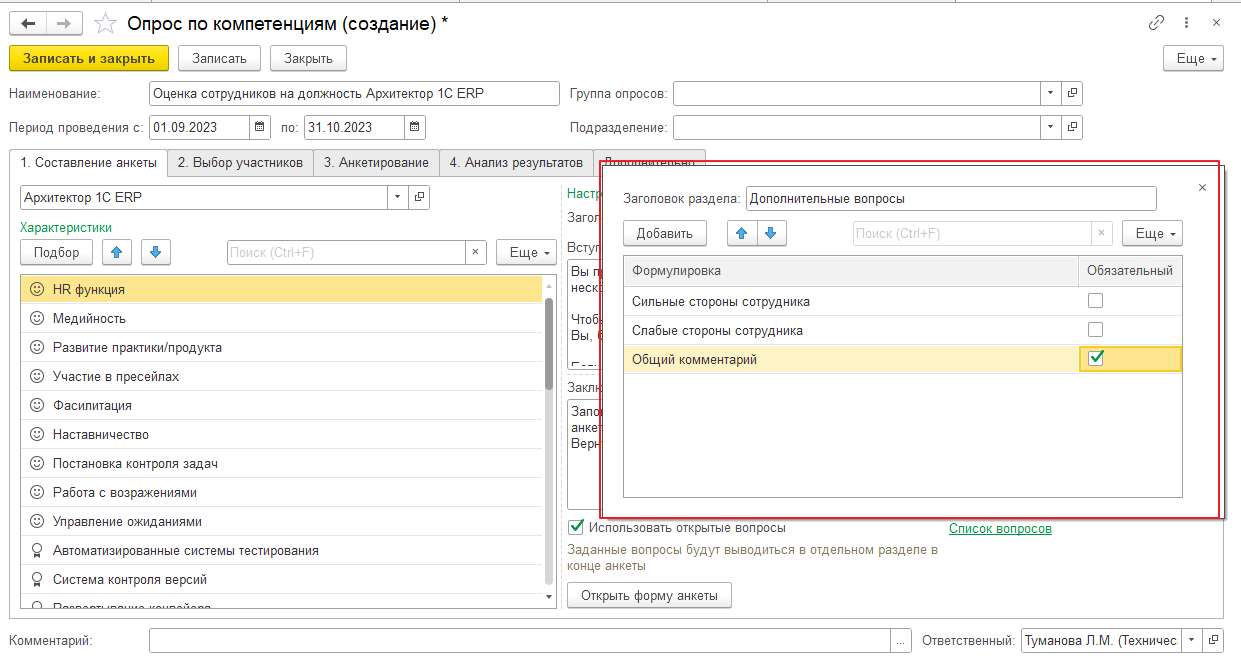Open calendar for period end date
Viewport: 1241px width, 664px height.
point(415,127)
